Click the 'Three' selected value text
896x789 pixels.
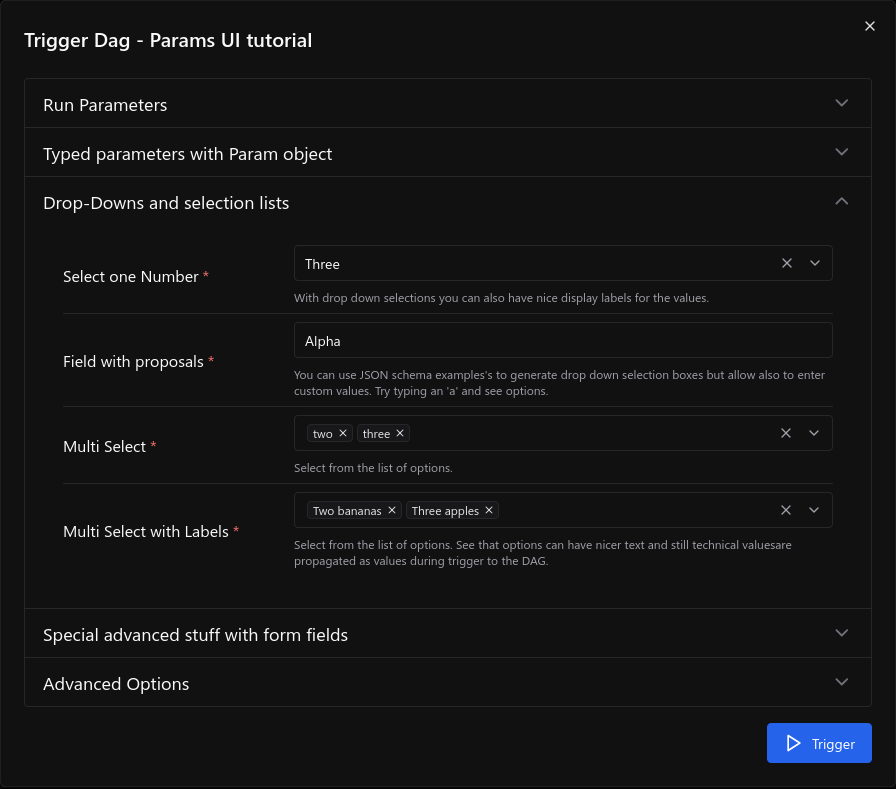click(323, 264)
